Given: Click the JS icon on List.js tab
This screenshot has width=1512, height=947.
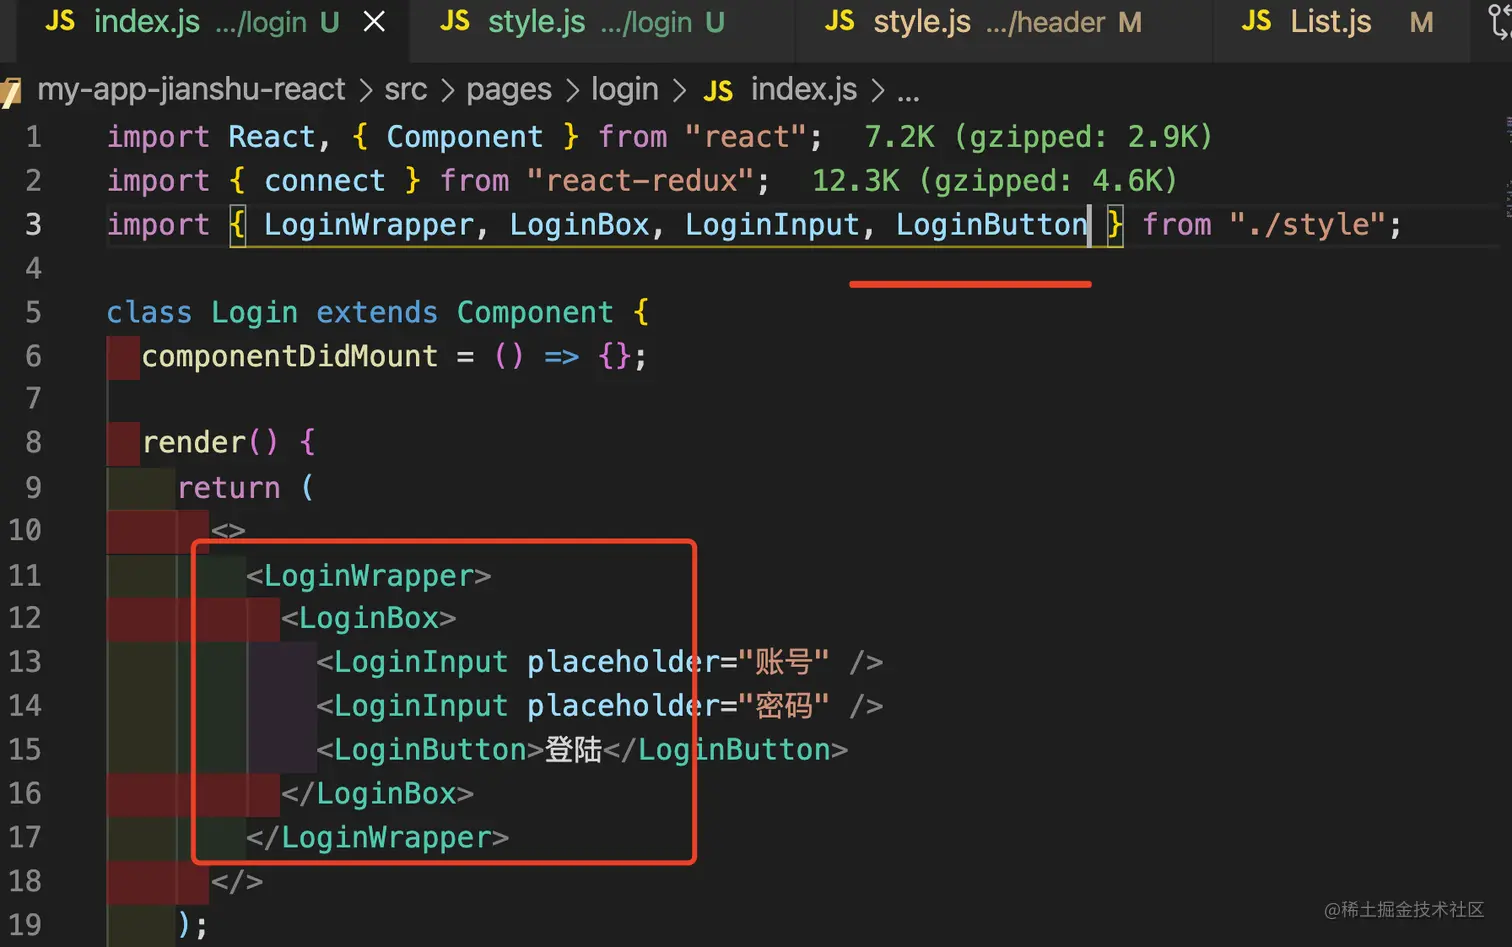Looking at the screenshot, I should tap(1256, 21).
